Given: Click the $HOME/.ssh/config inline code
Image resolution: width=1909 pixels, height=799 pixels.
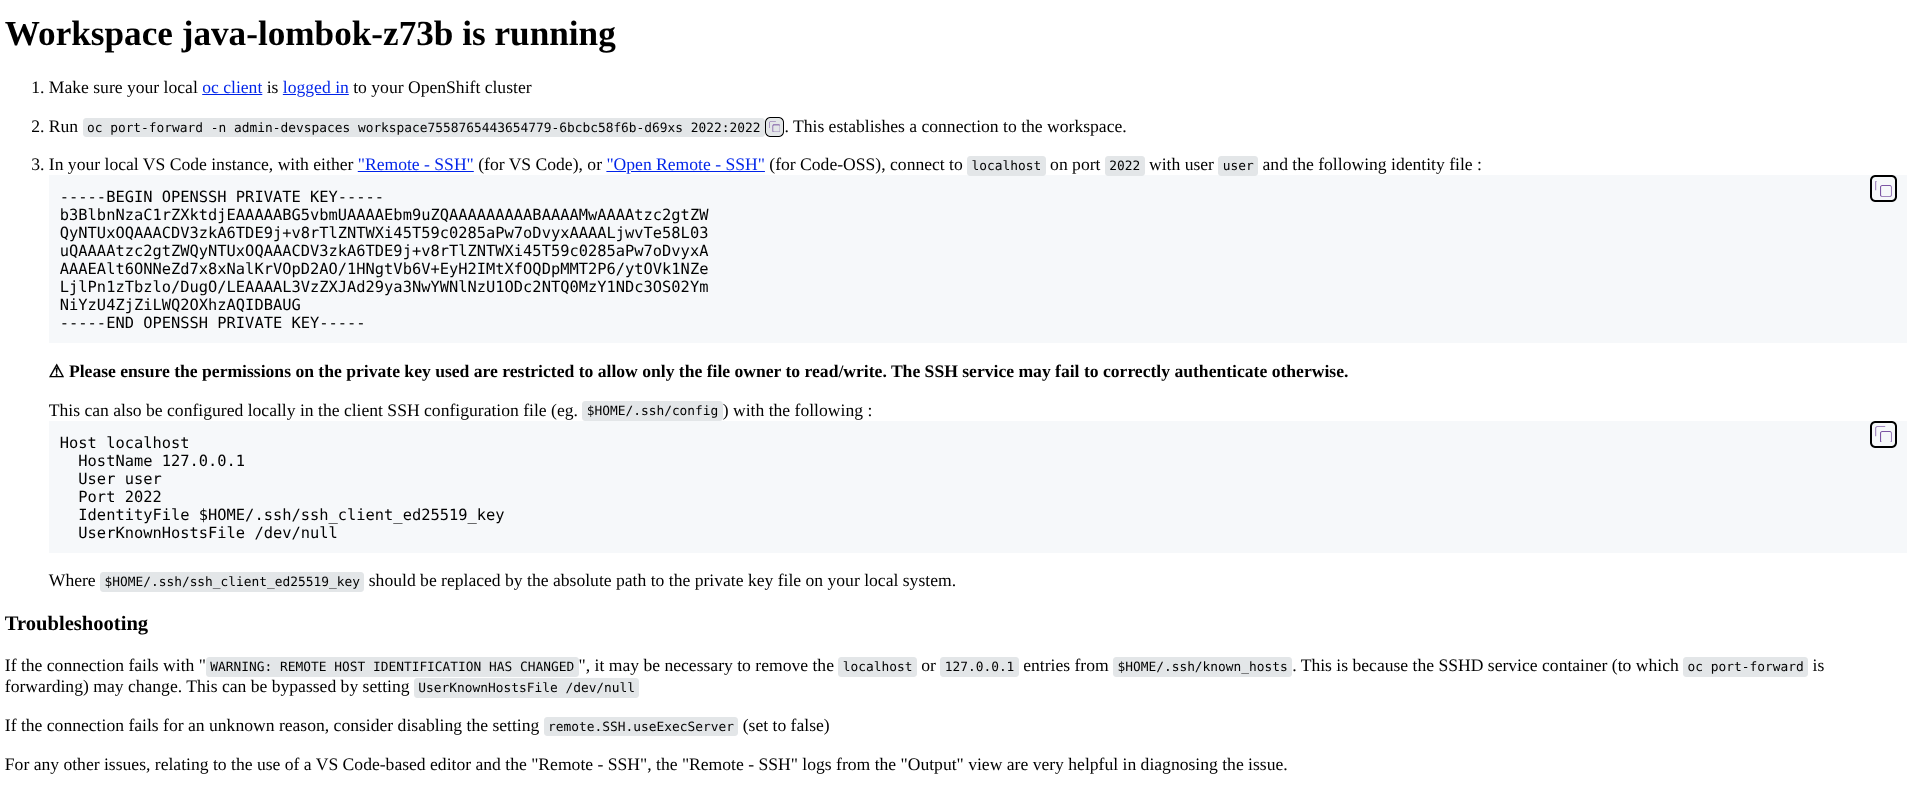Looking at the screenshot, I should click(x=652, y=411).
